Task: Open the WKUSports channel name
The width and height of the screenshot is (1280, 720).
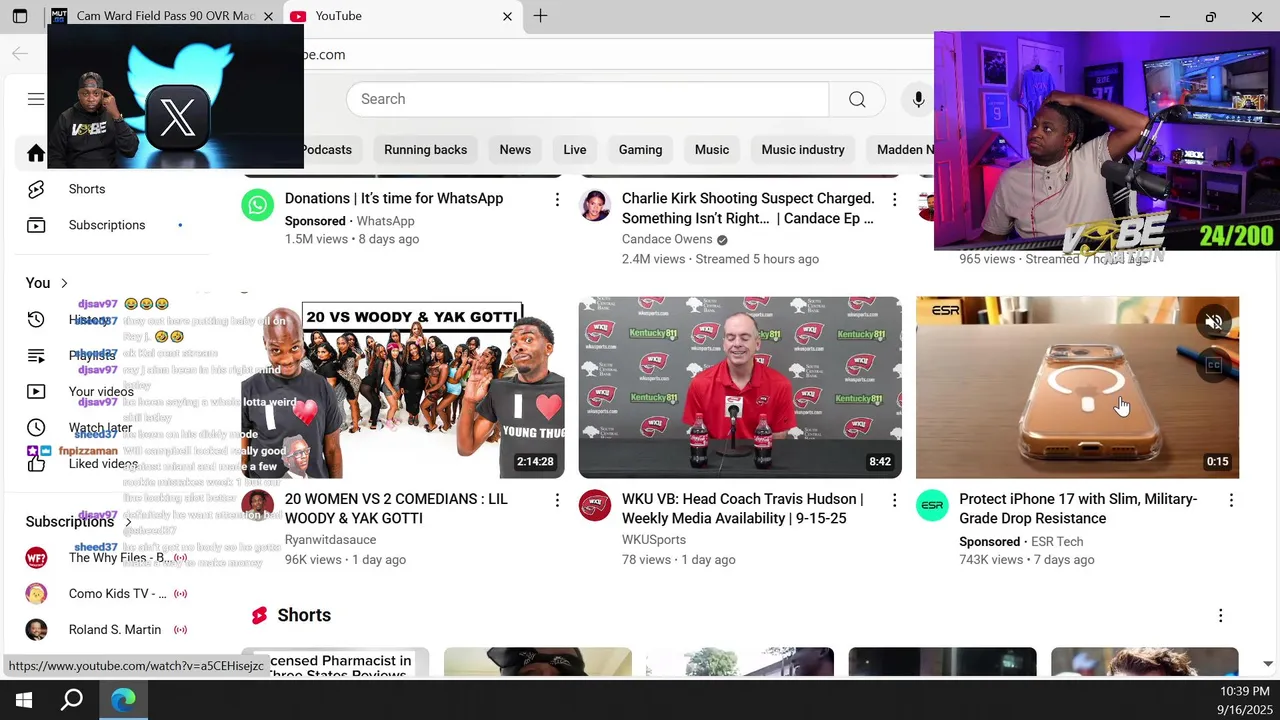Action: (654, 540)
